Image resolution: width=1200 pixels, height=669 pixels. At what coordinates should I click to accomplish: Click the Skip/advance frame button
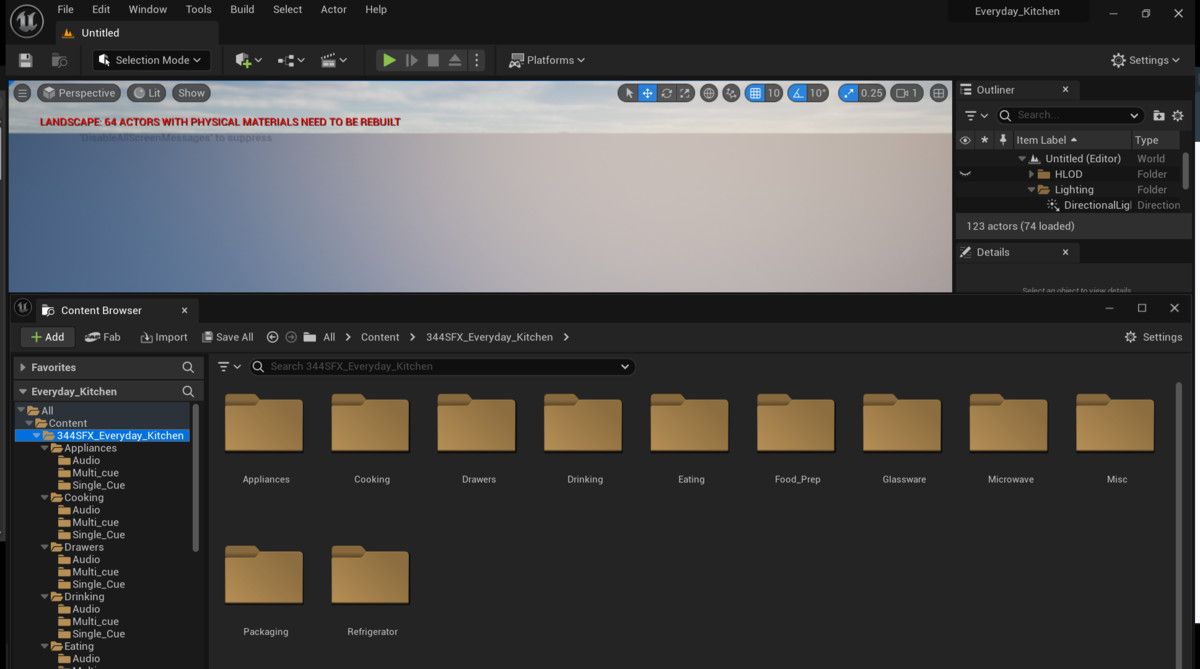coord(411,60)
